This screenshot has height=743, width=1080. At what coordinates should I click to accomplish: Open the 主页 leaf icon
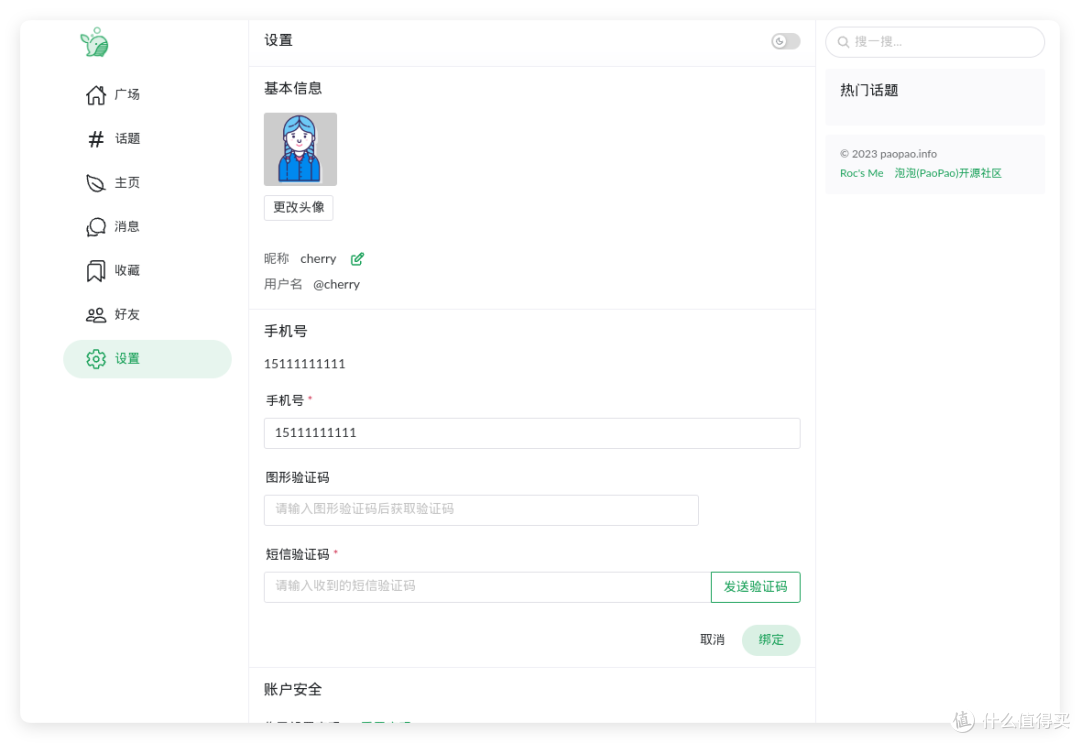[96, 183]
